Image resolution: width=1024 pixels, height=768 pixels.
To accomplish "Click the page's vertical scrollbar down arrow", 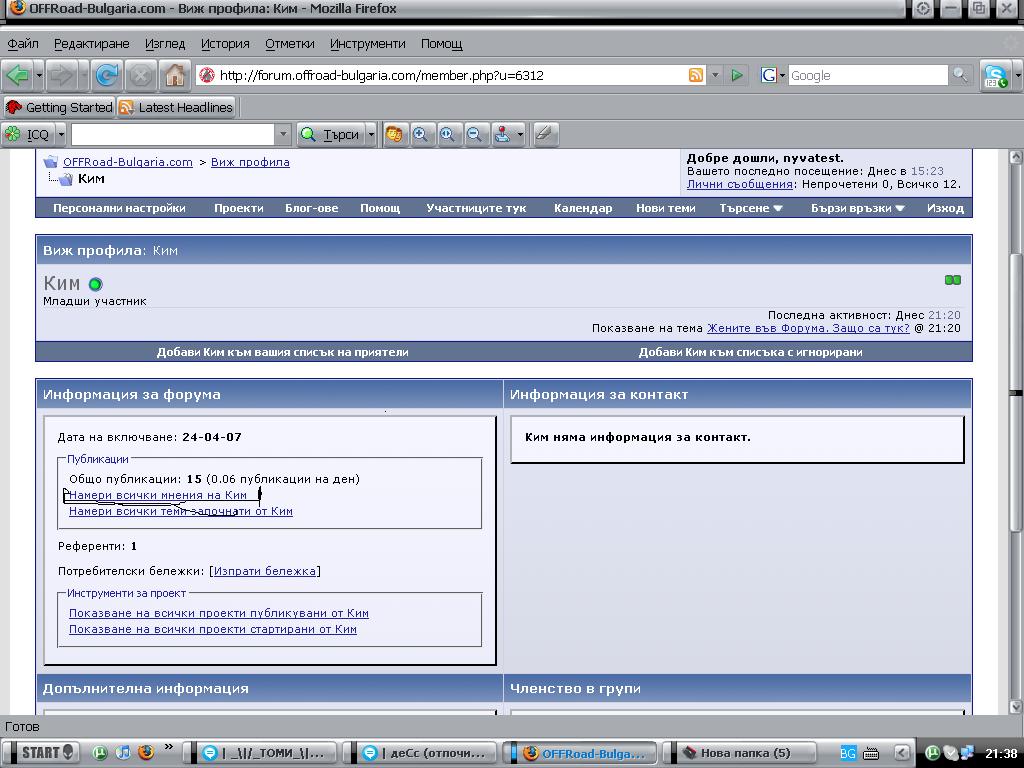I will [1016, 707].
